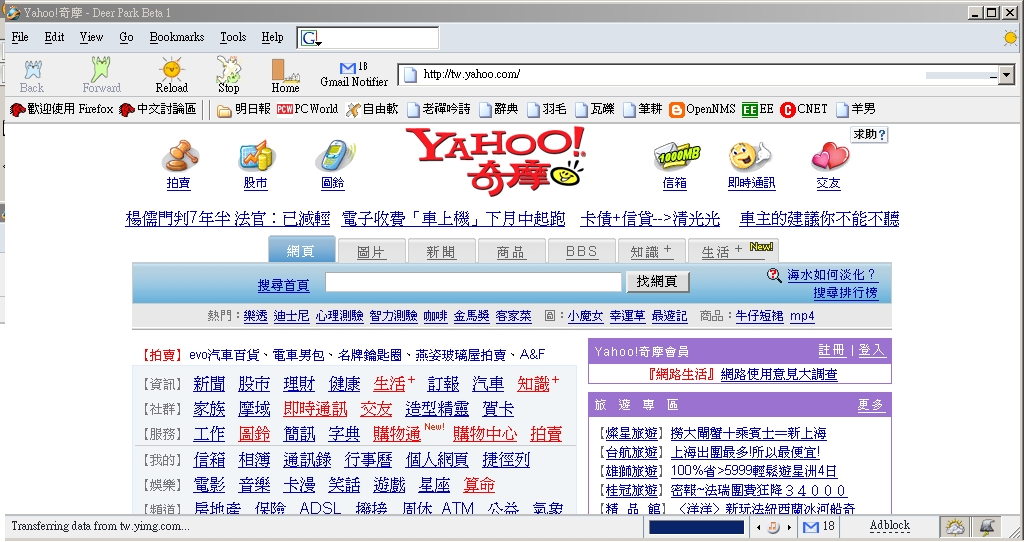Switch to the 圖片 search tab
The image size is (1024, 542).
point(371,251)
